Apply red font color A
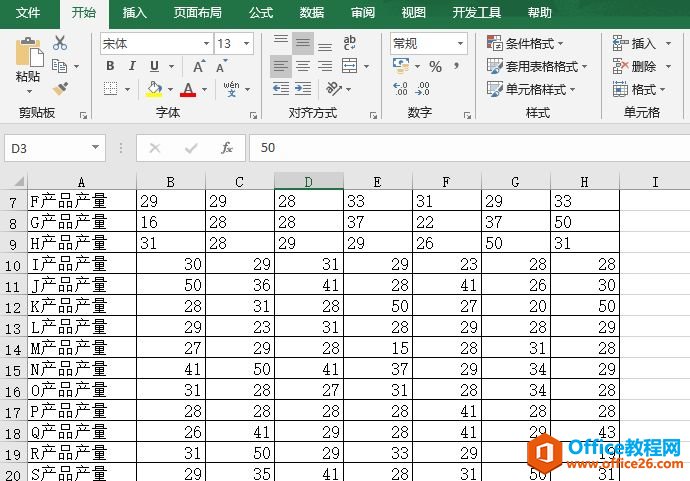 coord(188,89)
